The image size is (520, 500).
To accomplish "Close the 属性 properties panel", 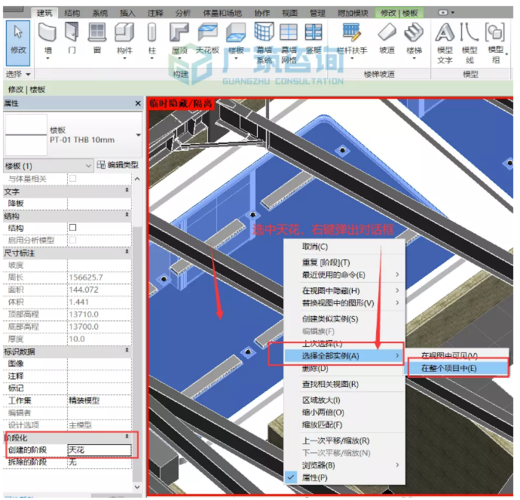I will (138, 104).
